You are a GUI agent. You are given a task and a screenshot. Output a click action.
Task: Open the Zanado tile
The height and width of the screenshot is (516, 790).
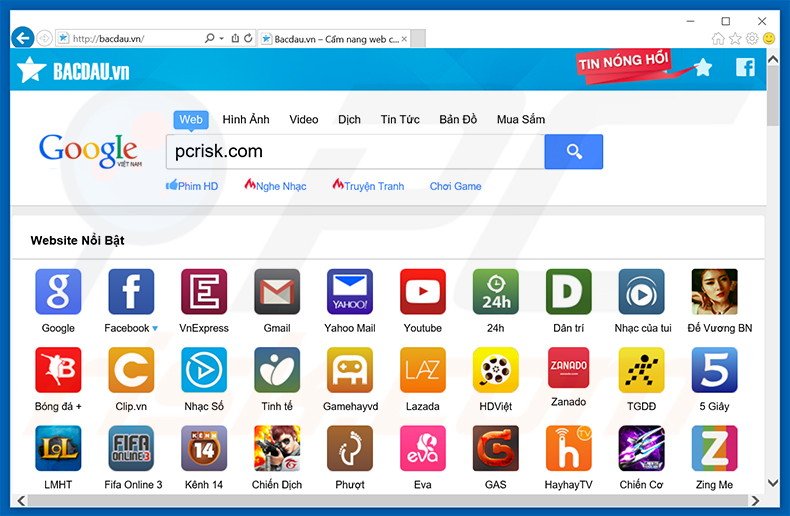(x=568, y=367)
